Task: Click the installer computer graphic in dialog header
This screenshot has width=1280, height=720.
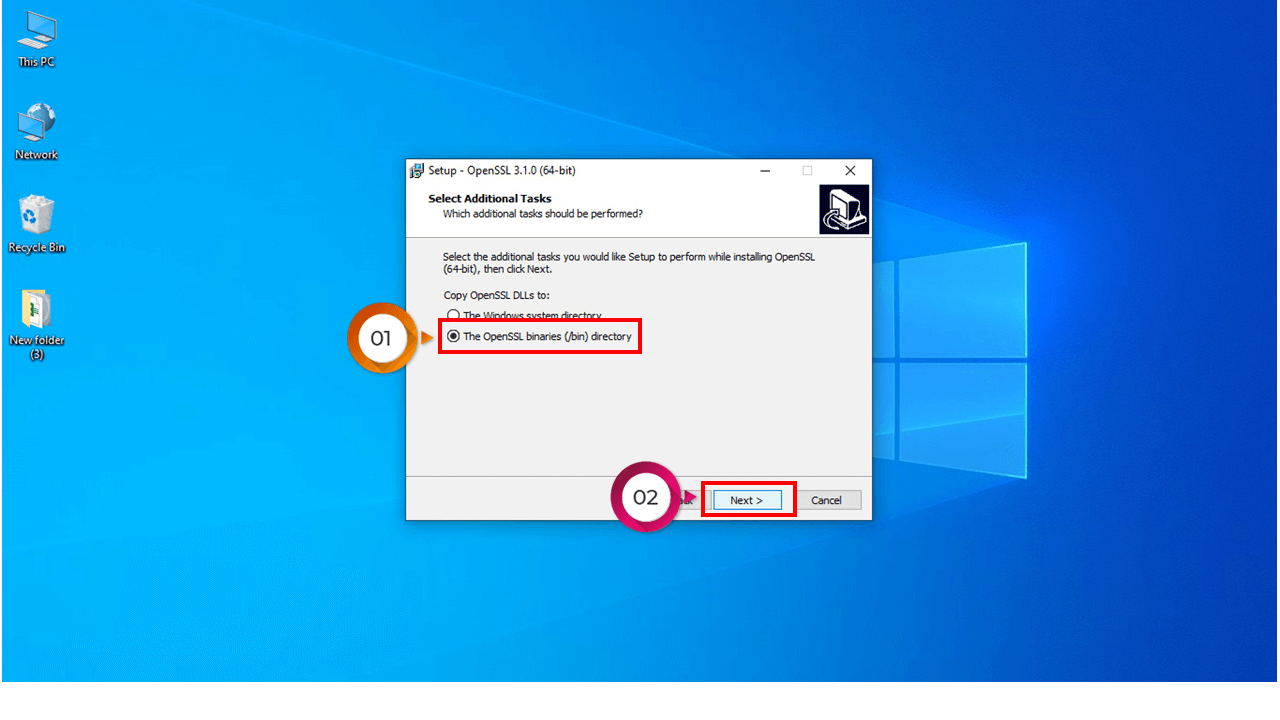Action: [x=844, y=210]
